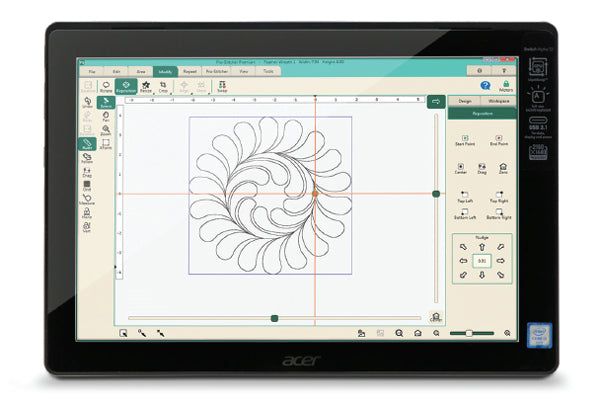Viewport: 600px width, 404px height.
Task: Toggle the Motors lock
Action: click(505, 86)
